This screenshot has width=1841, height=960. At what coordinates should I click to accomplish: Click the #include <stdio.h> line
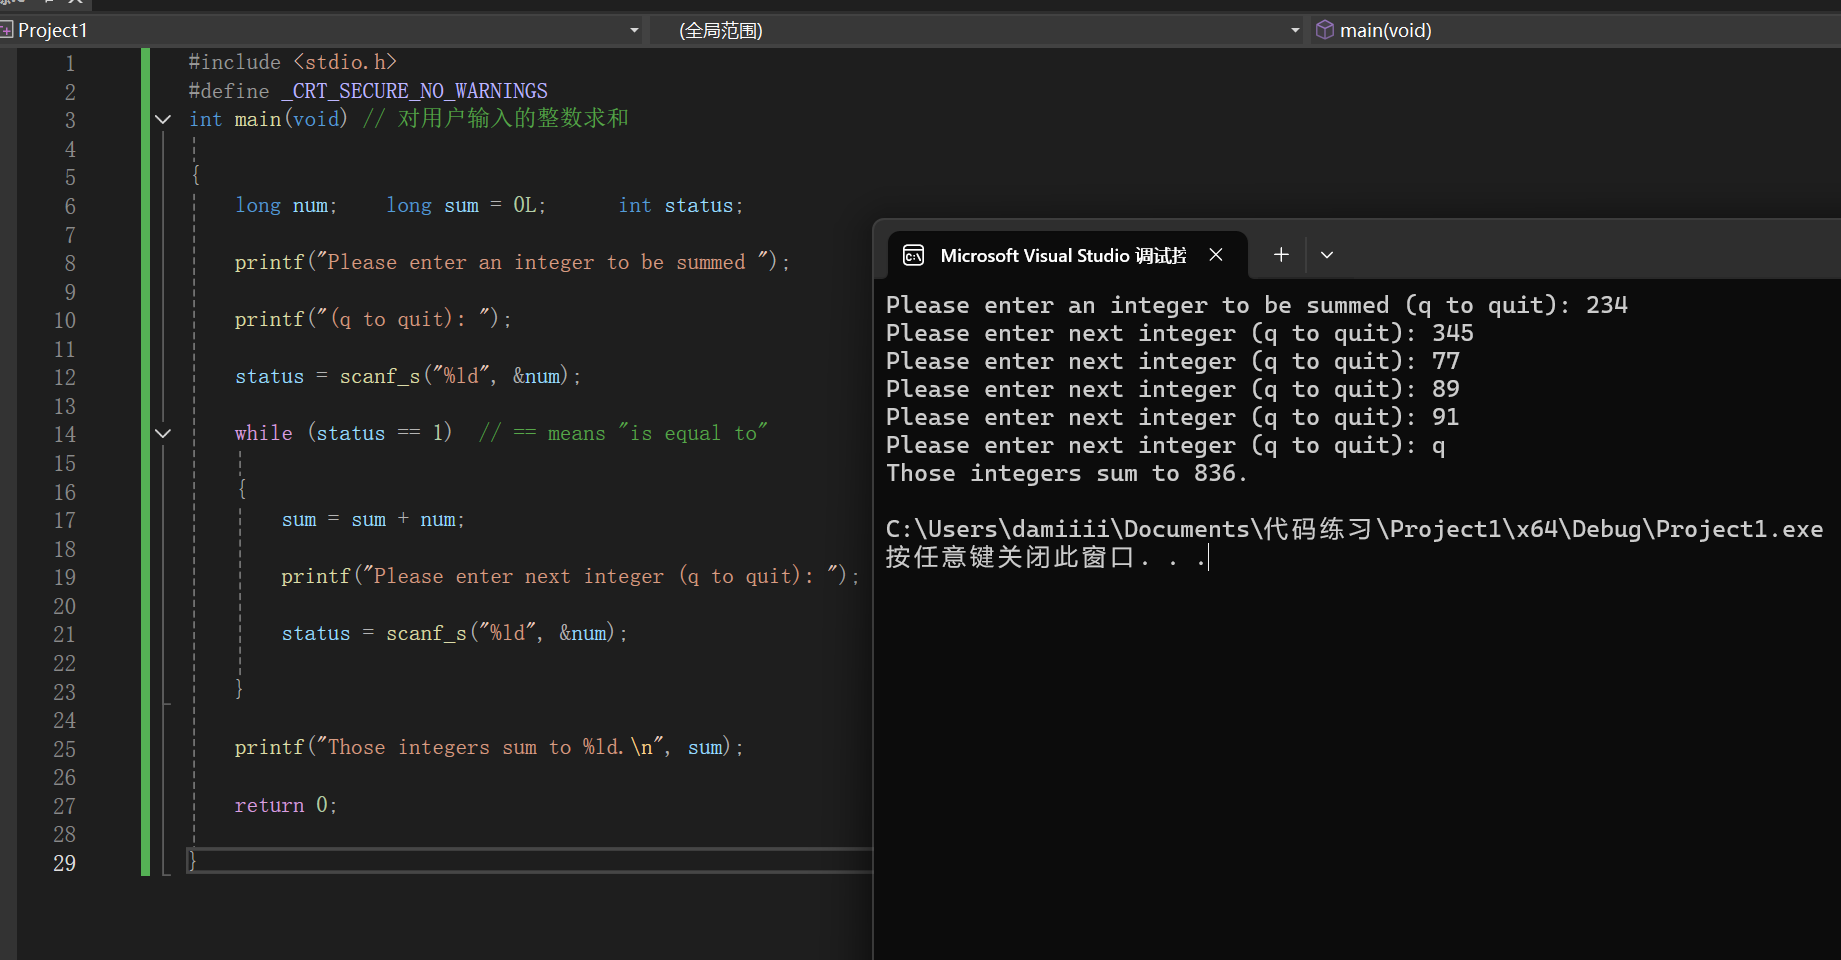click(292, 62)
